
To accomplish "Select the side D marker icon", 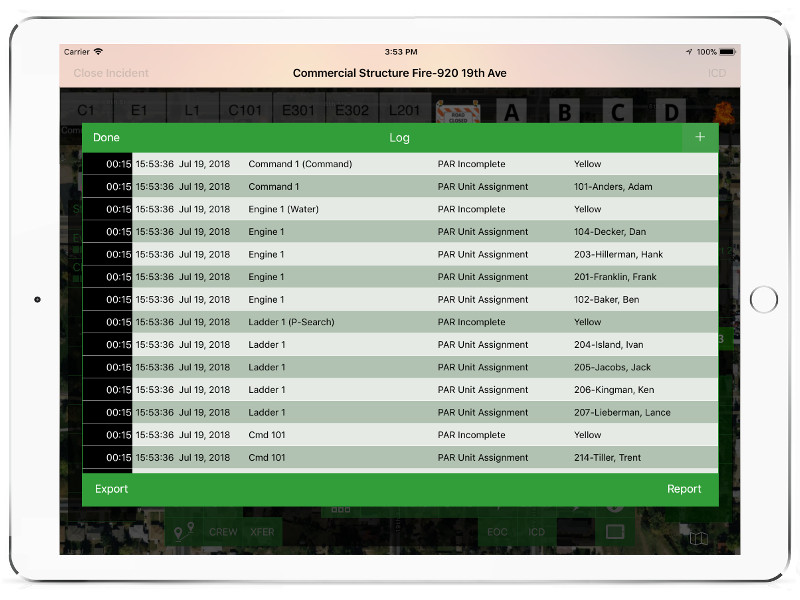I will (671, 111).
